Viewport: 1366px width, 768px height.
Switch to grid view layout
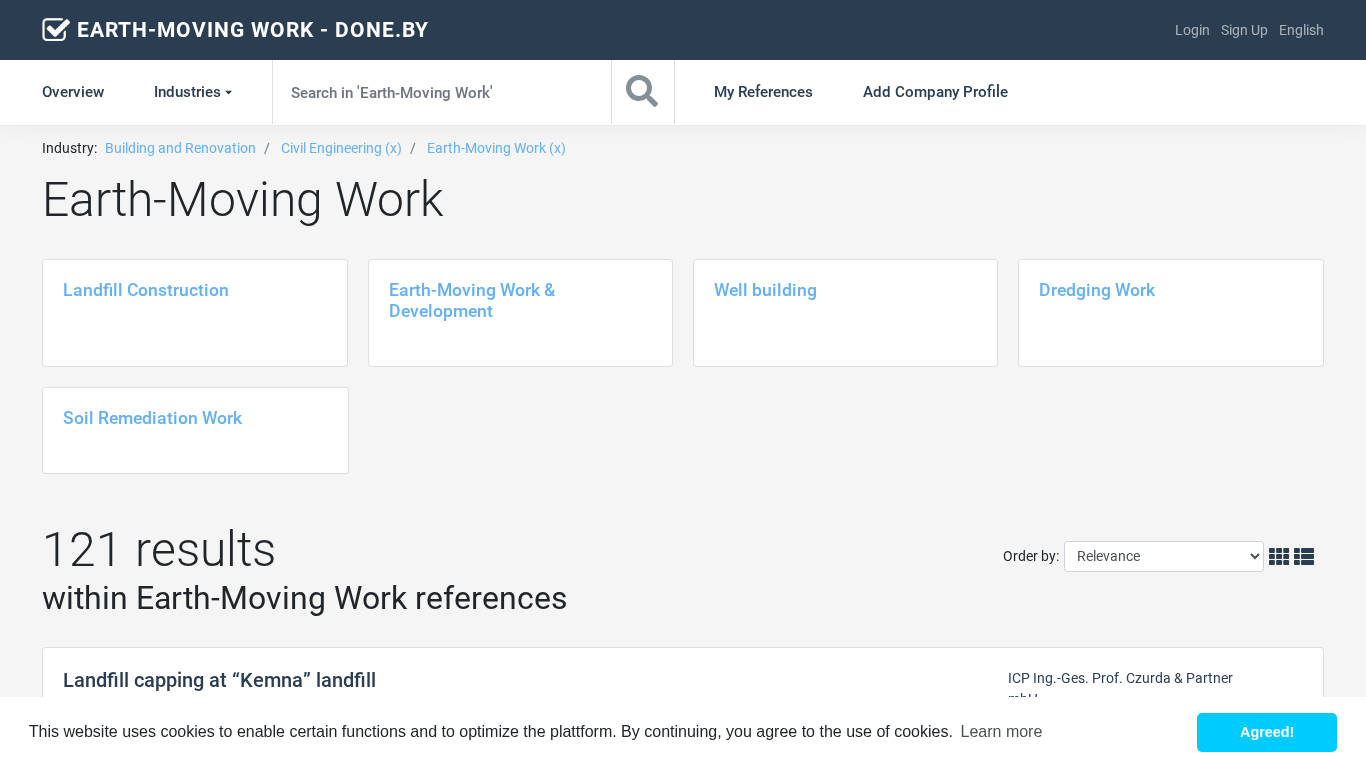[1278, 557]
